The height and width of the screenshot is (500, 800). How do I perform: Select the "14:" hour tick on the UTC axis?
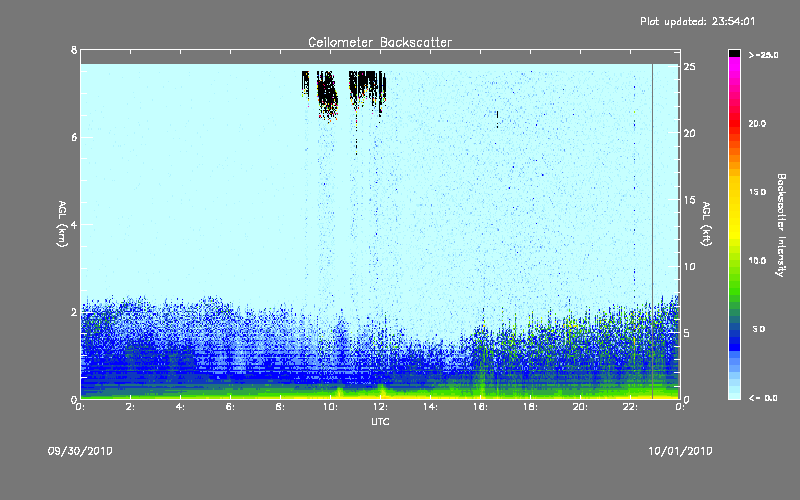pyautogui.click(x=430, y=407)
